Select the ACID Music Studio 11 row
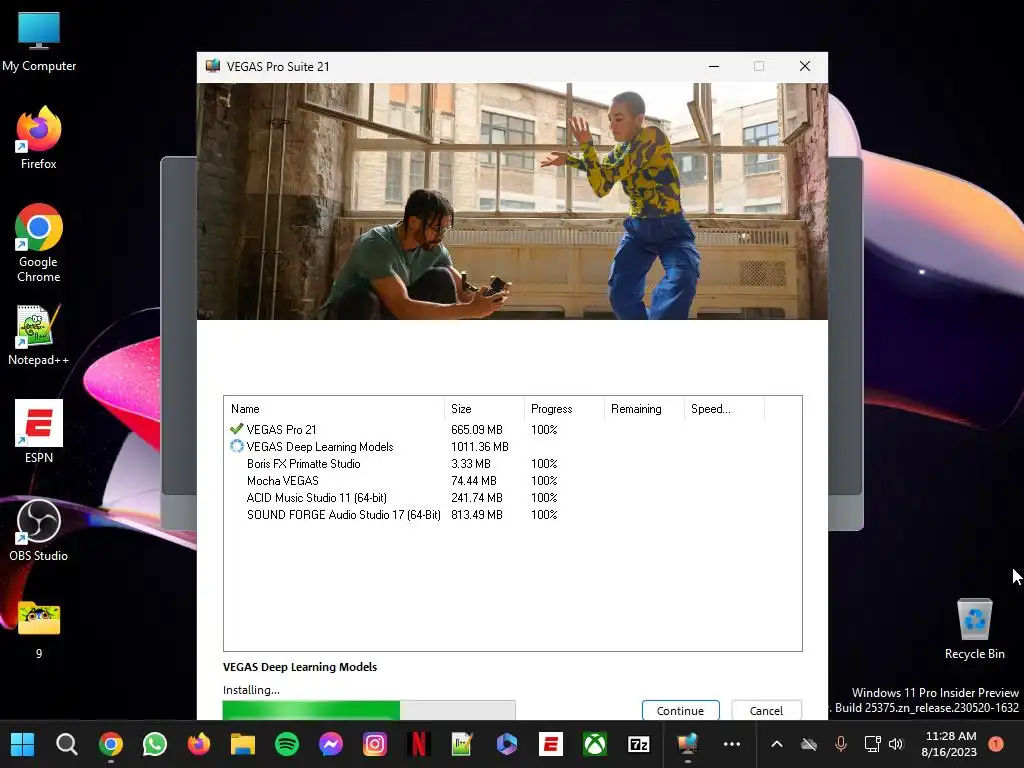1024x768 pixels. 513,498
